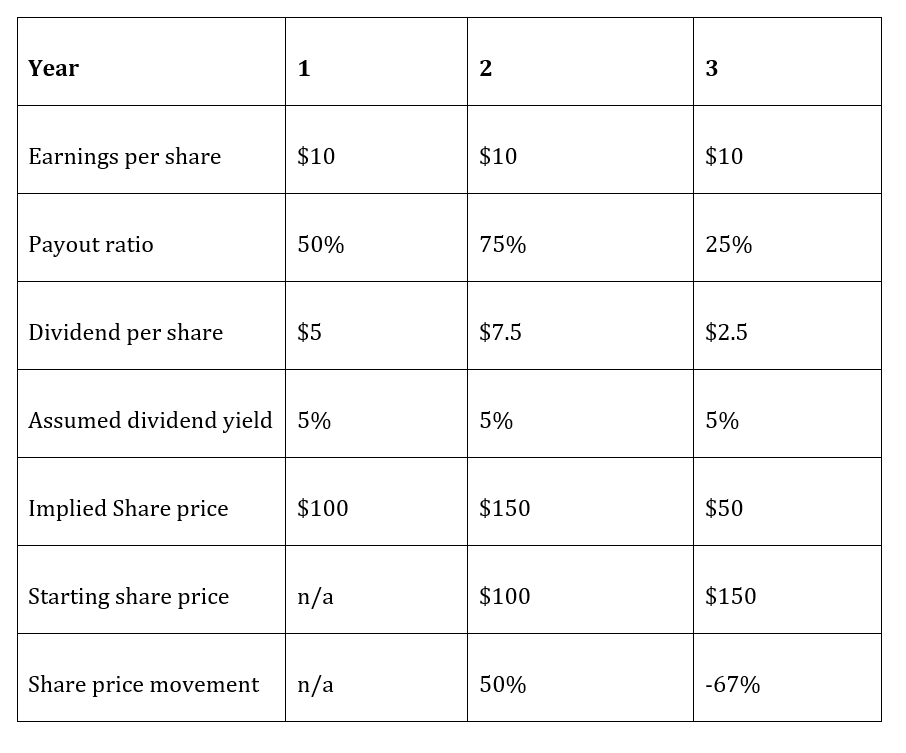
Task: Click Year 3 starting share price $150
Action: [730, 597]
